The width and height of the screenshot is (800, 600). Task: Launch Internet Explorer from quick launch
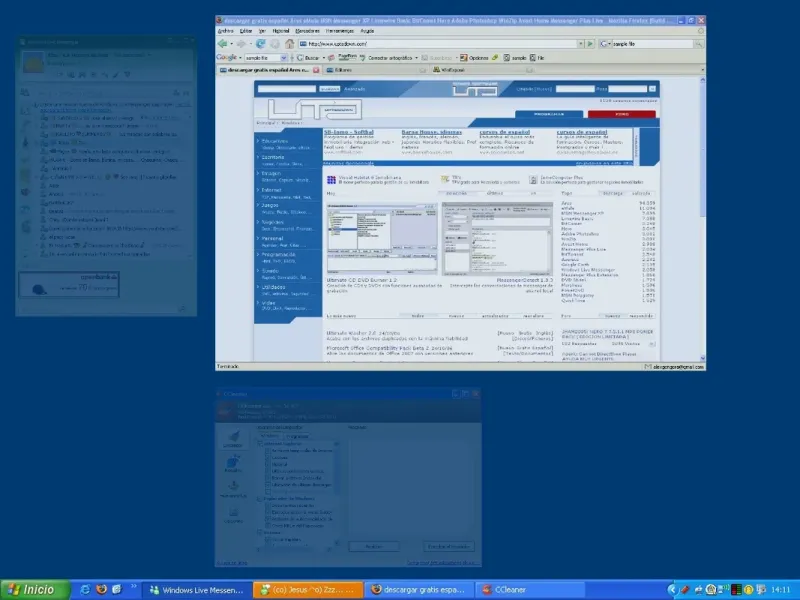(85, 590)
